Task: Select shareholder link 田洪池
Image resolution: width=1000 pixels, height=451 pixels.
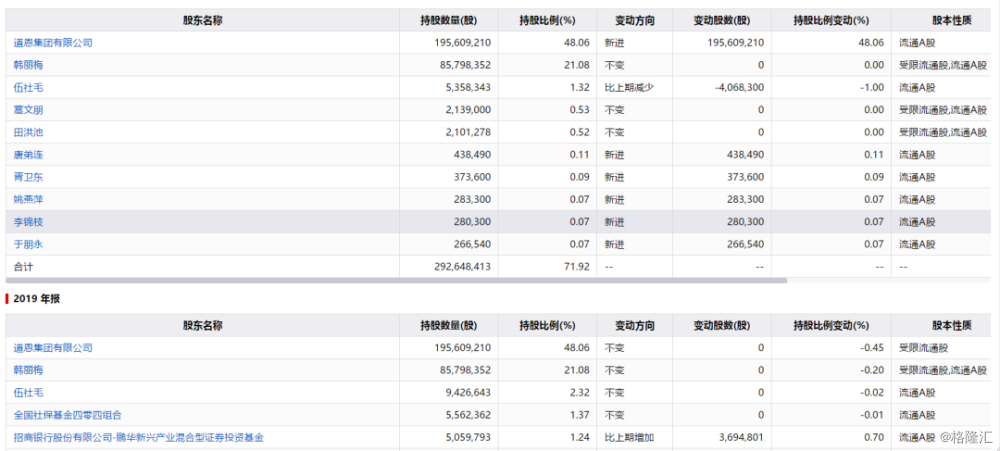Action: (x=27, y=132)
